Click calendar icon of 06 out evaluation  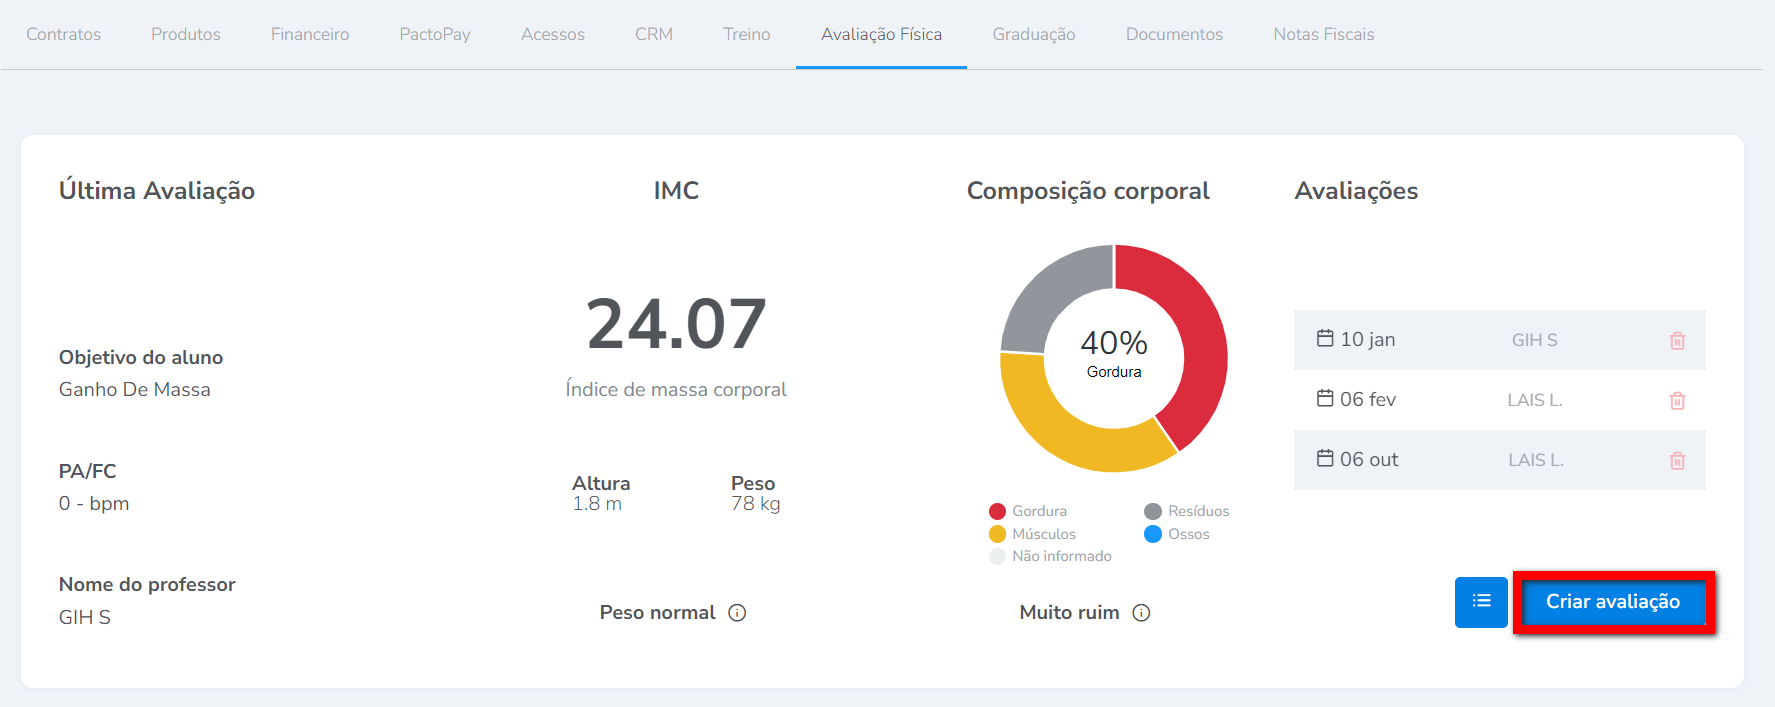[1325, 459]
